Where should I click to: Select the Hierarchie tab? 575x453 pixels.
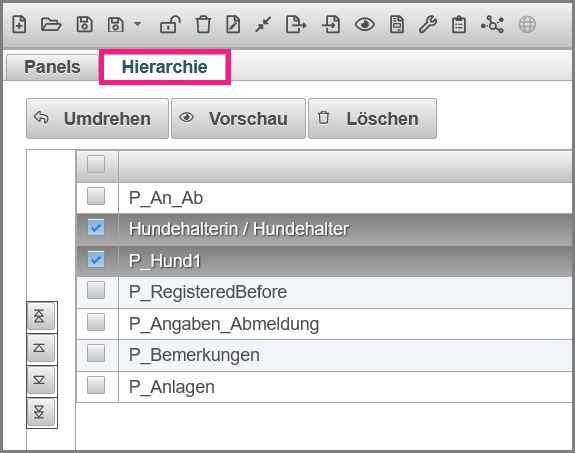click(x=165, y=67)
